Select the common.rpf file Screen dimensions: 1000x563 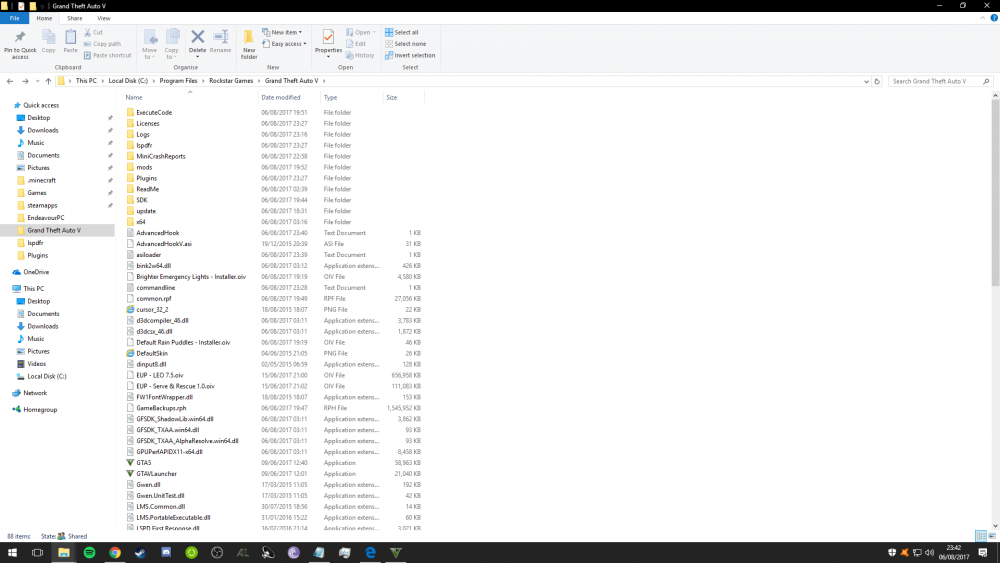153,298
